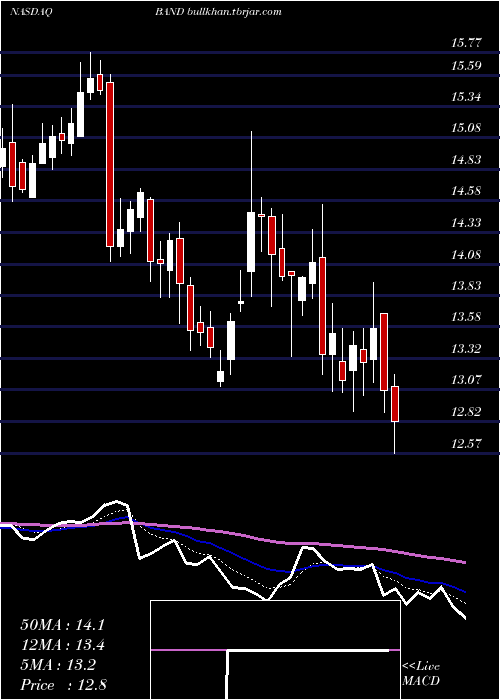The height and width of the screenshot is (700, 500).
Task: Click the 14.58 price label
Action: tap(467, 191)
